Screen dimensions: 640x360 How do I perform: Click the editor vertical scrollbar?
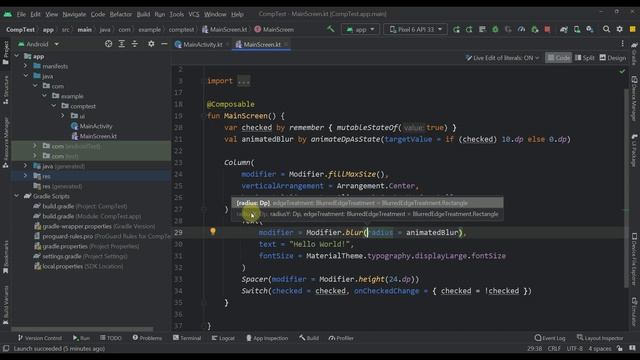point(626,188)
